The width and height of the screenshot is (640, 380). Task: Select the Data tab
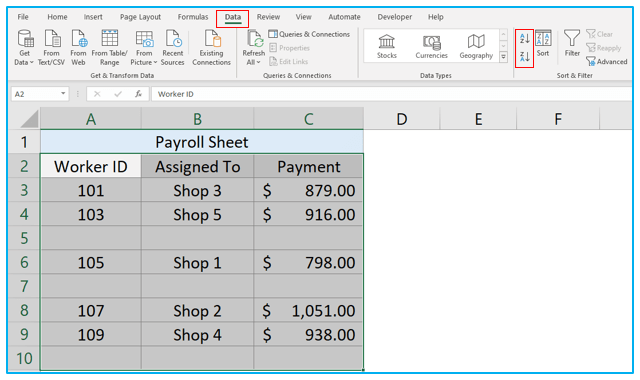233,18
